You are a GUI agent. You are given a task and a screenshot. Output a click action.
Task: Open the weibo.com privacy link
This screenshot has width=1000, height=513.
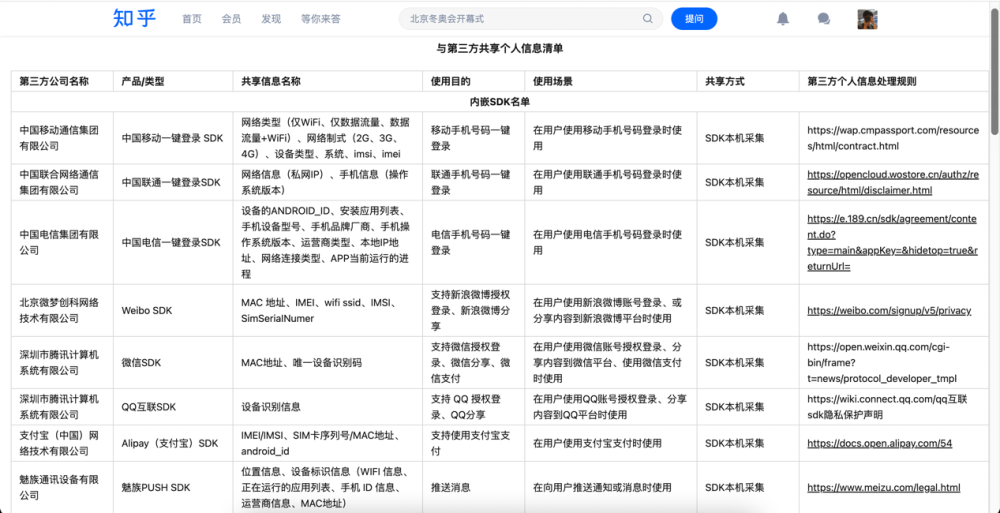[x=889, y=311]
